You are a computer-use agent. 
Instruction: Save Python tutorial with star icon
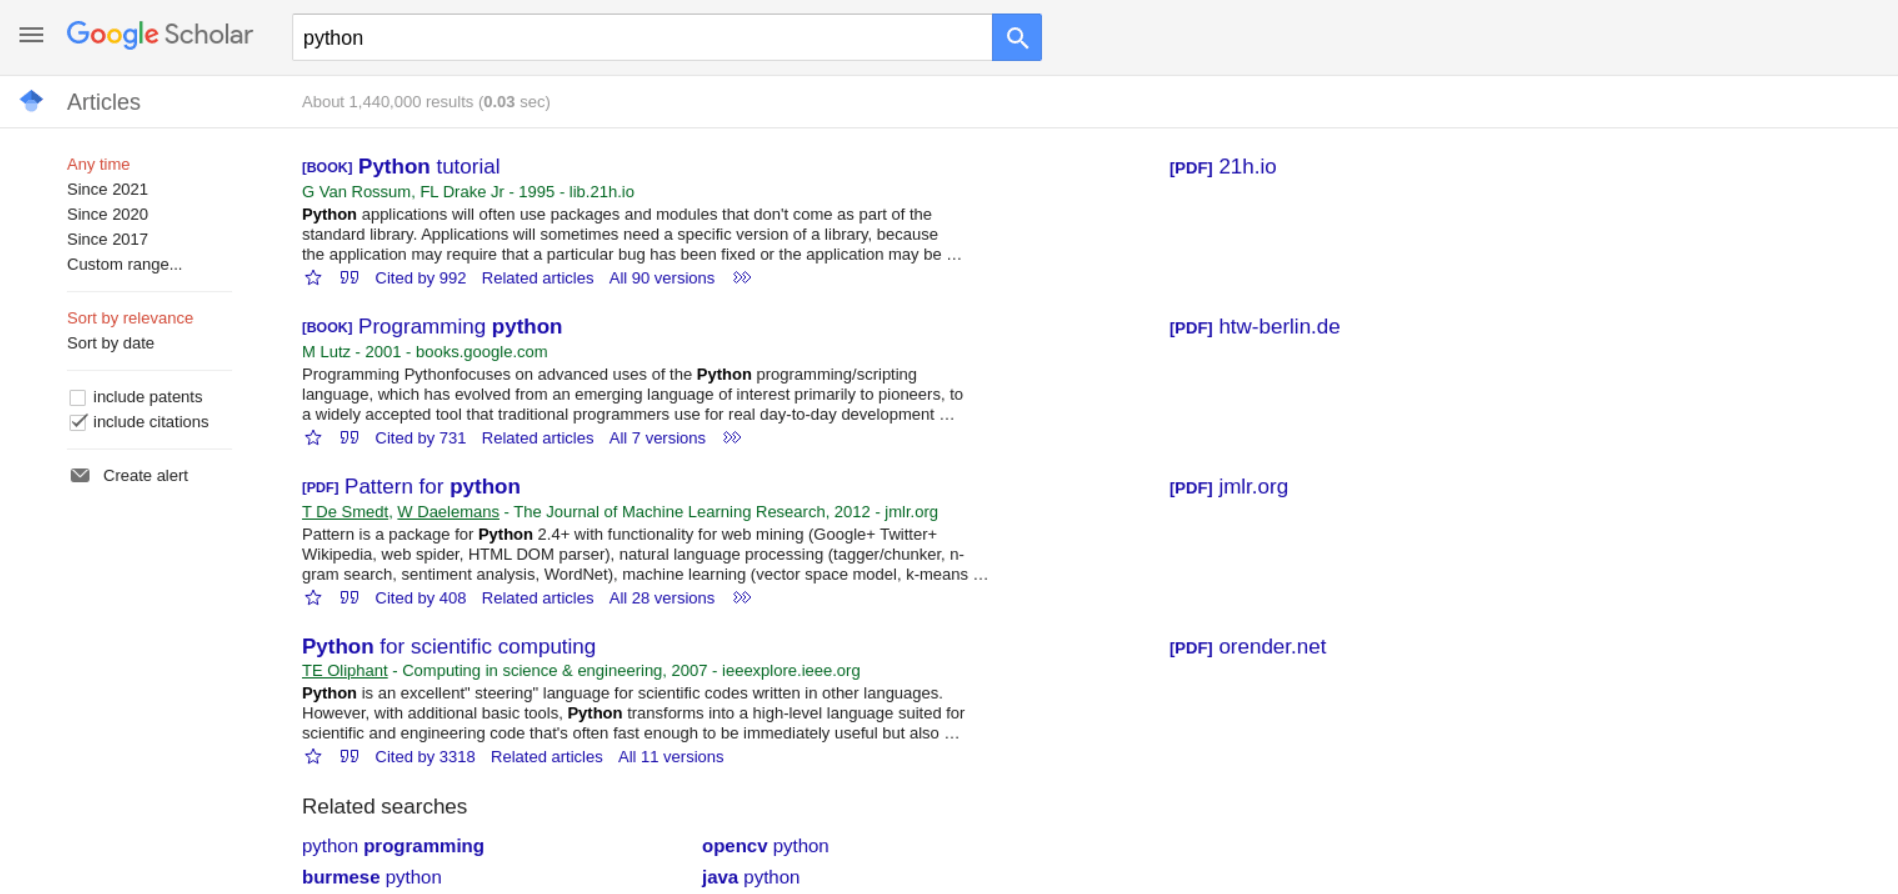click(x=313, y=278)
